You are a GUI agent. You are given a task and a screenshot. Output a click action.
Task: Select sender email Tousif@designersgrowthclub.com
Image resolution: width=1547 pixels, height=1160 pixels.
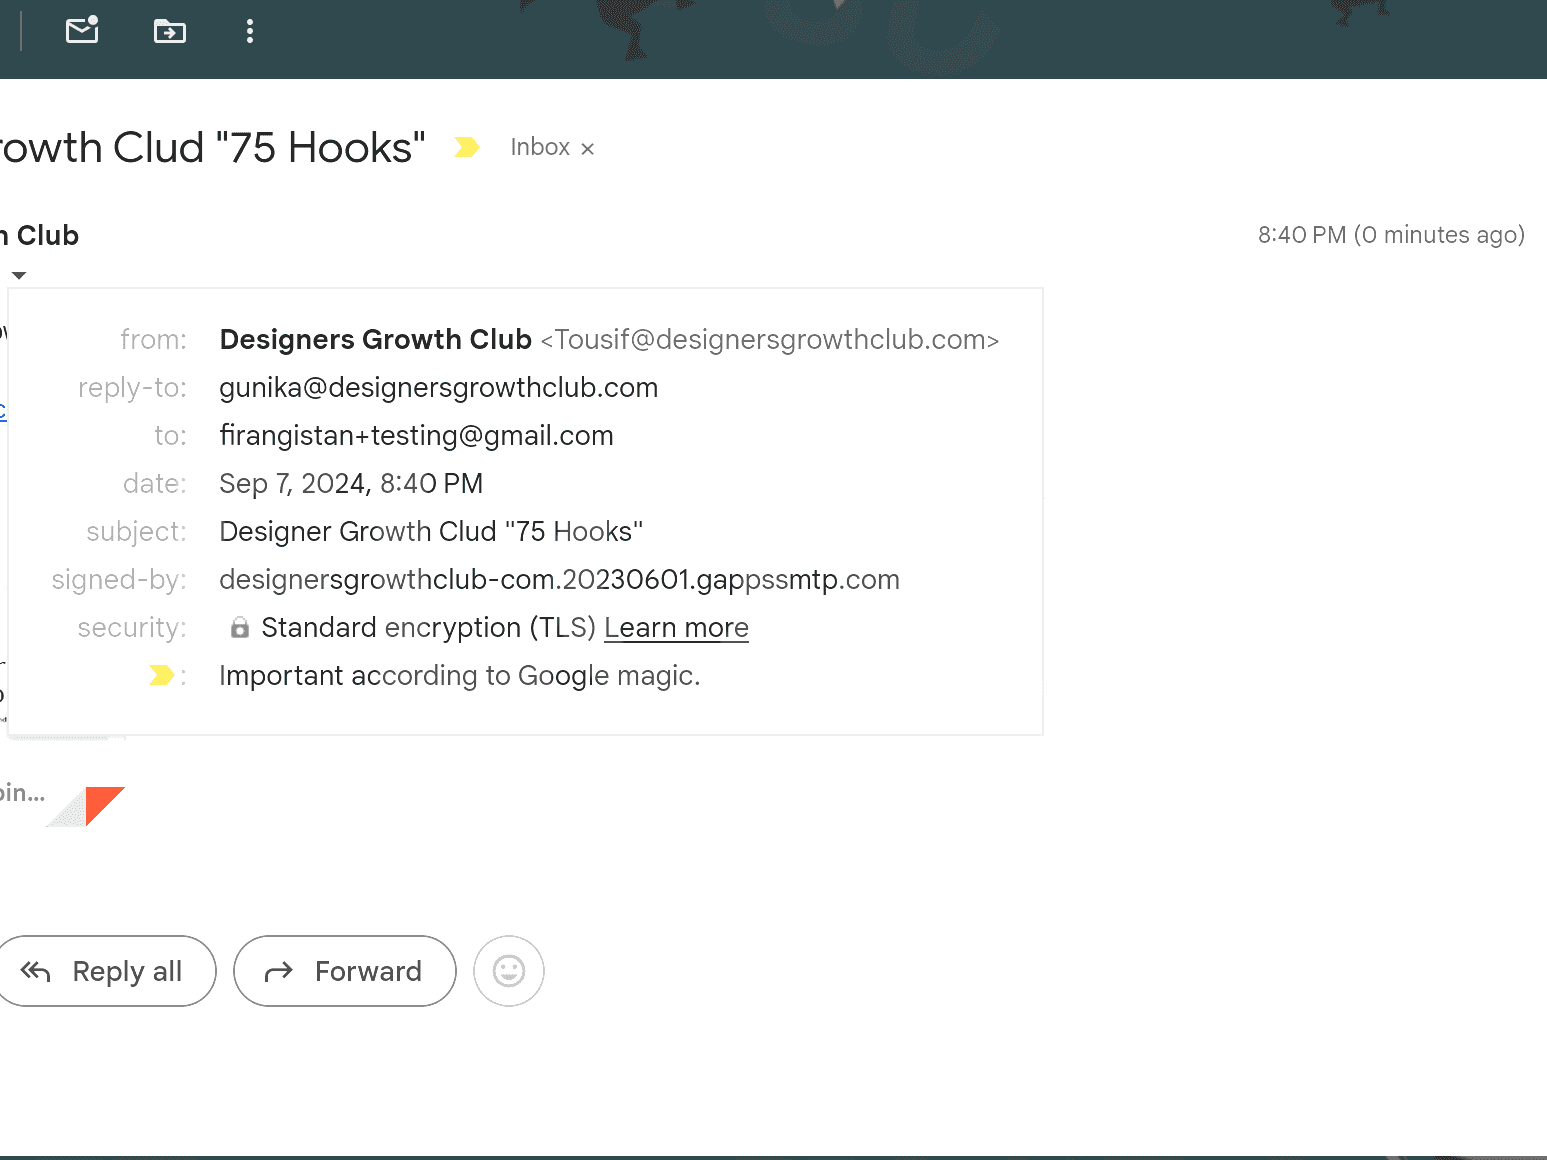770,340
